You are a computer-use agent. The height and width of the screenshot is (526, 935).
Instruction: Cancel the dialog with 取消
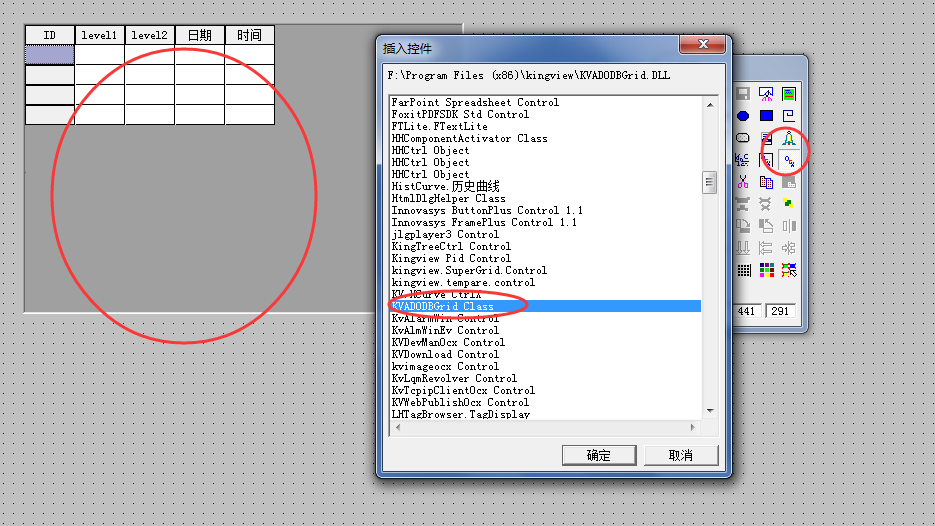681,456
